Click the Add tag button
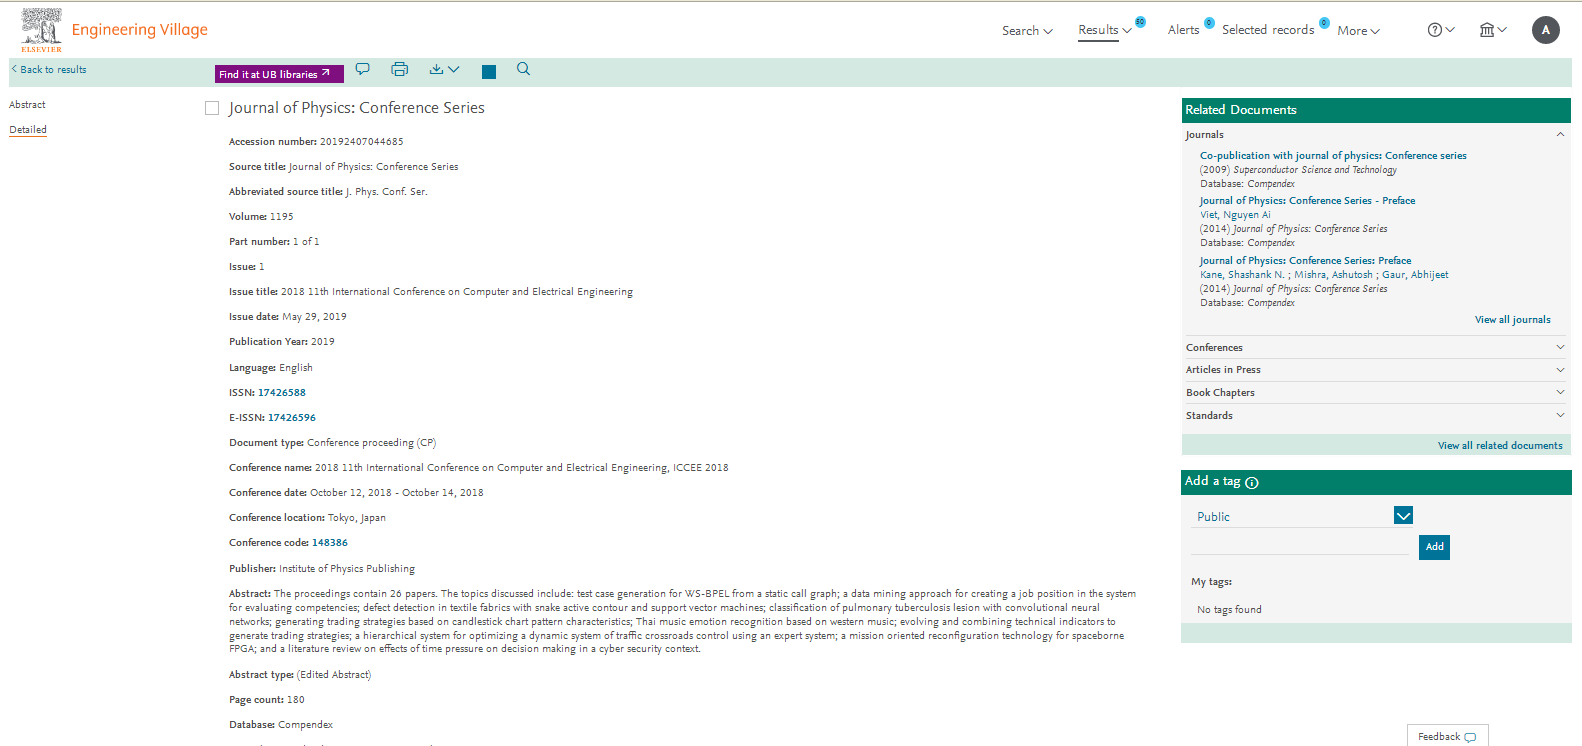This screenshot has height=746, width=1582. click(1434, 547)
